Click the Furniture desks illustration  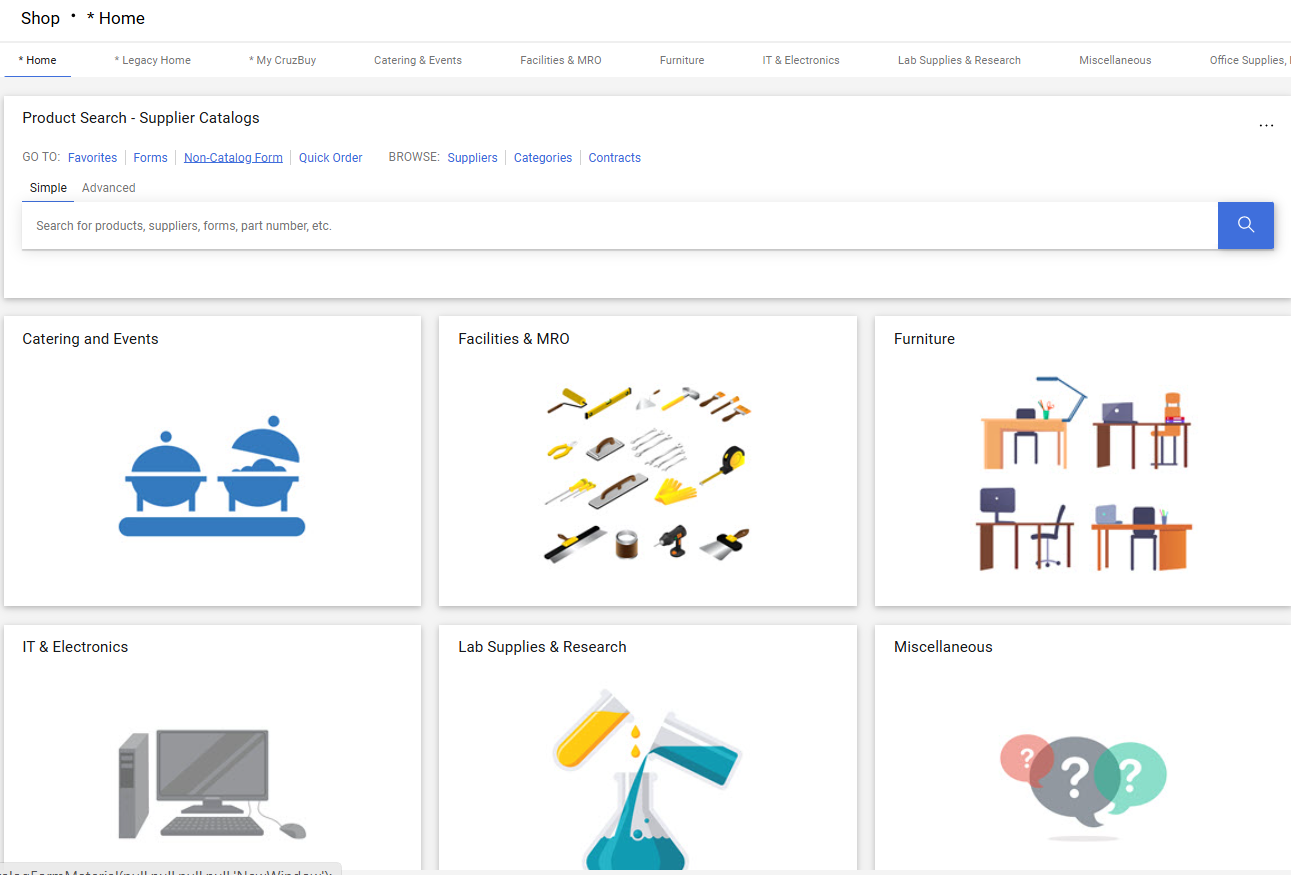(x=1085, y=474)
